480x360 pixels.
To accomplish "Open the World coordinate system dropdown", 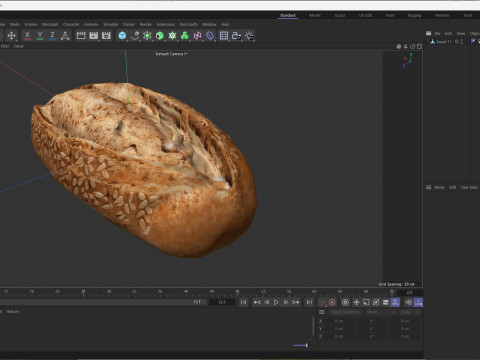I will tap(381, 312).
